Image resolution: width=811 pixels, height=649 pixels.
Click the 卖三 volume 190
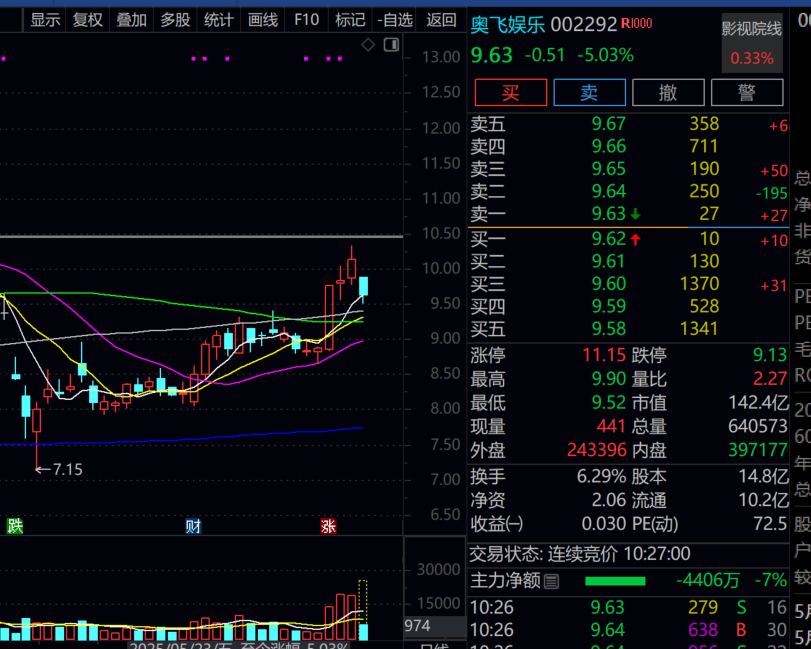point(704,169)
